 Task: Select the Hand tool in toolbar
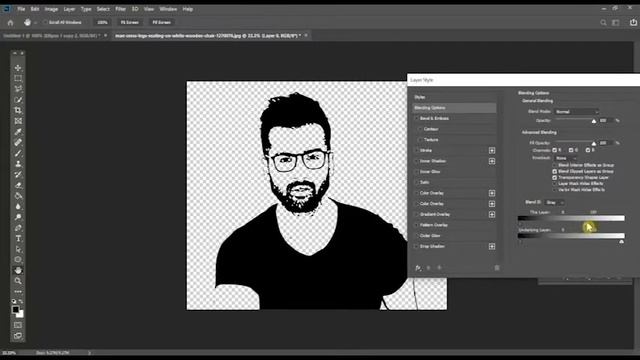point(18,270)
